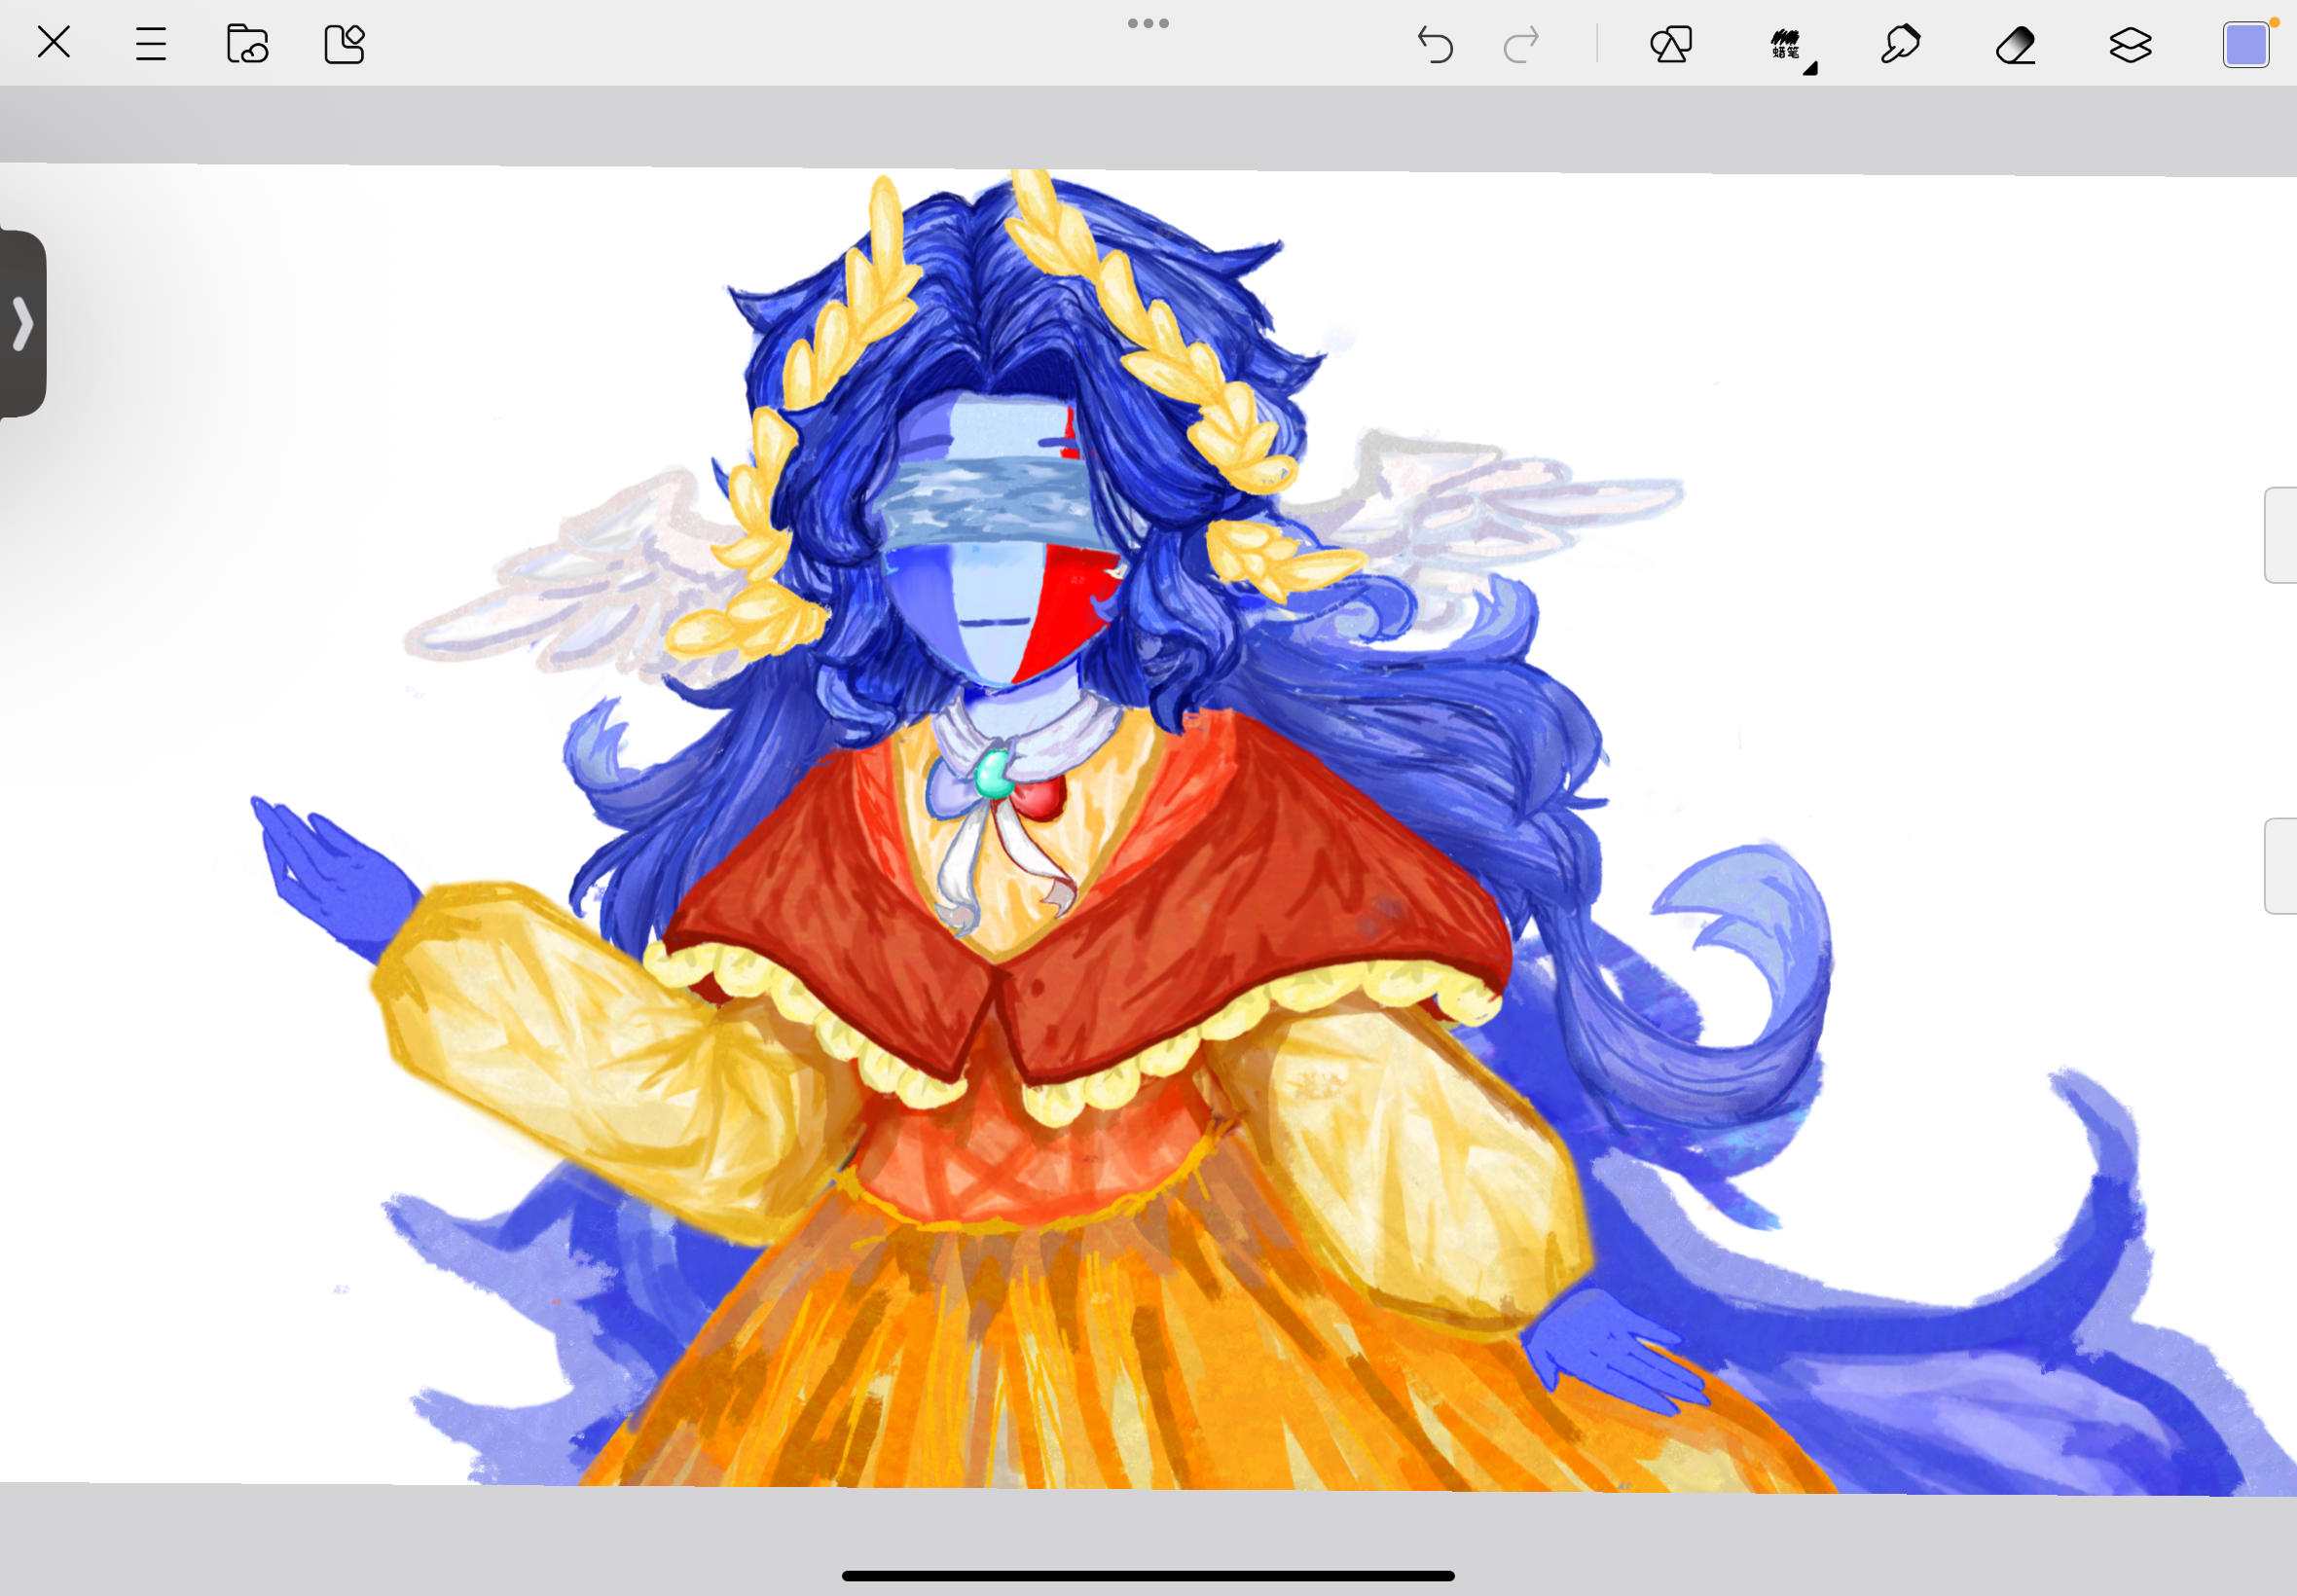Select the smudge/fill paint tool
Image resolution: width=2297 pixels, height=1596 pixels.
1900,44
